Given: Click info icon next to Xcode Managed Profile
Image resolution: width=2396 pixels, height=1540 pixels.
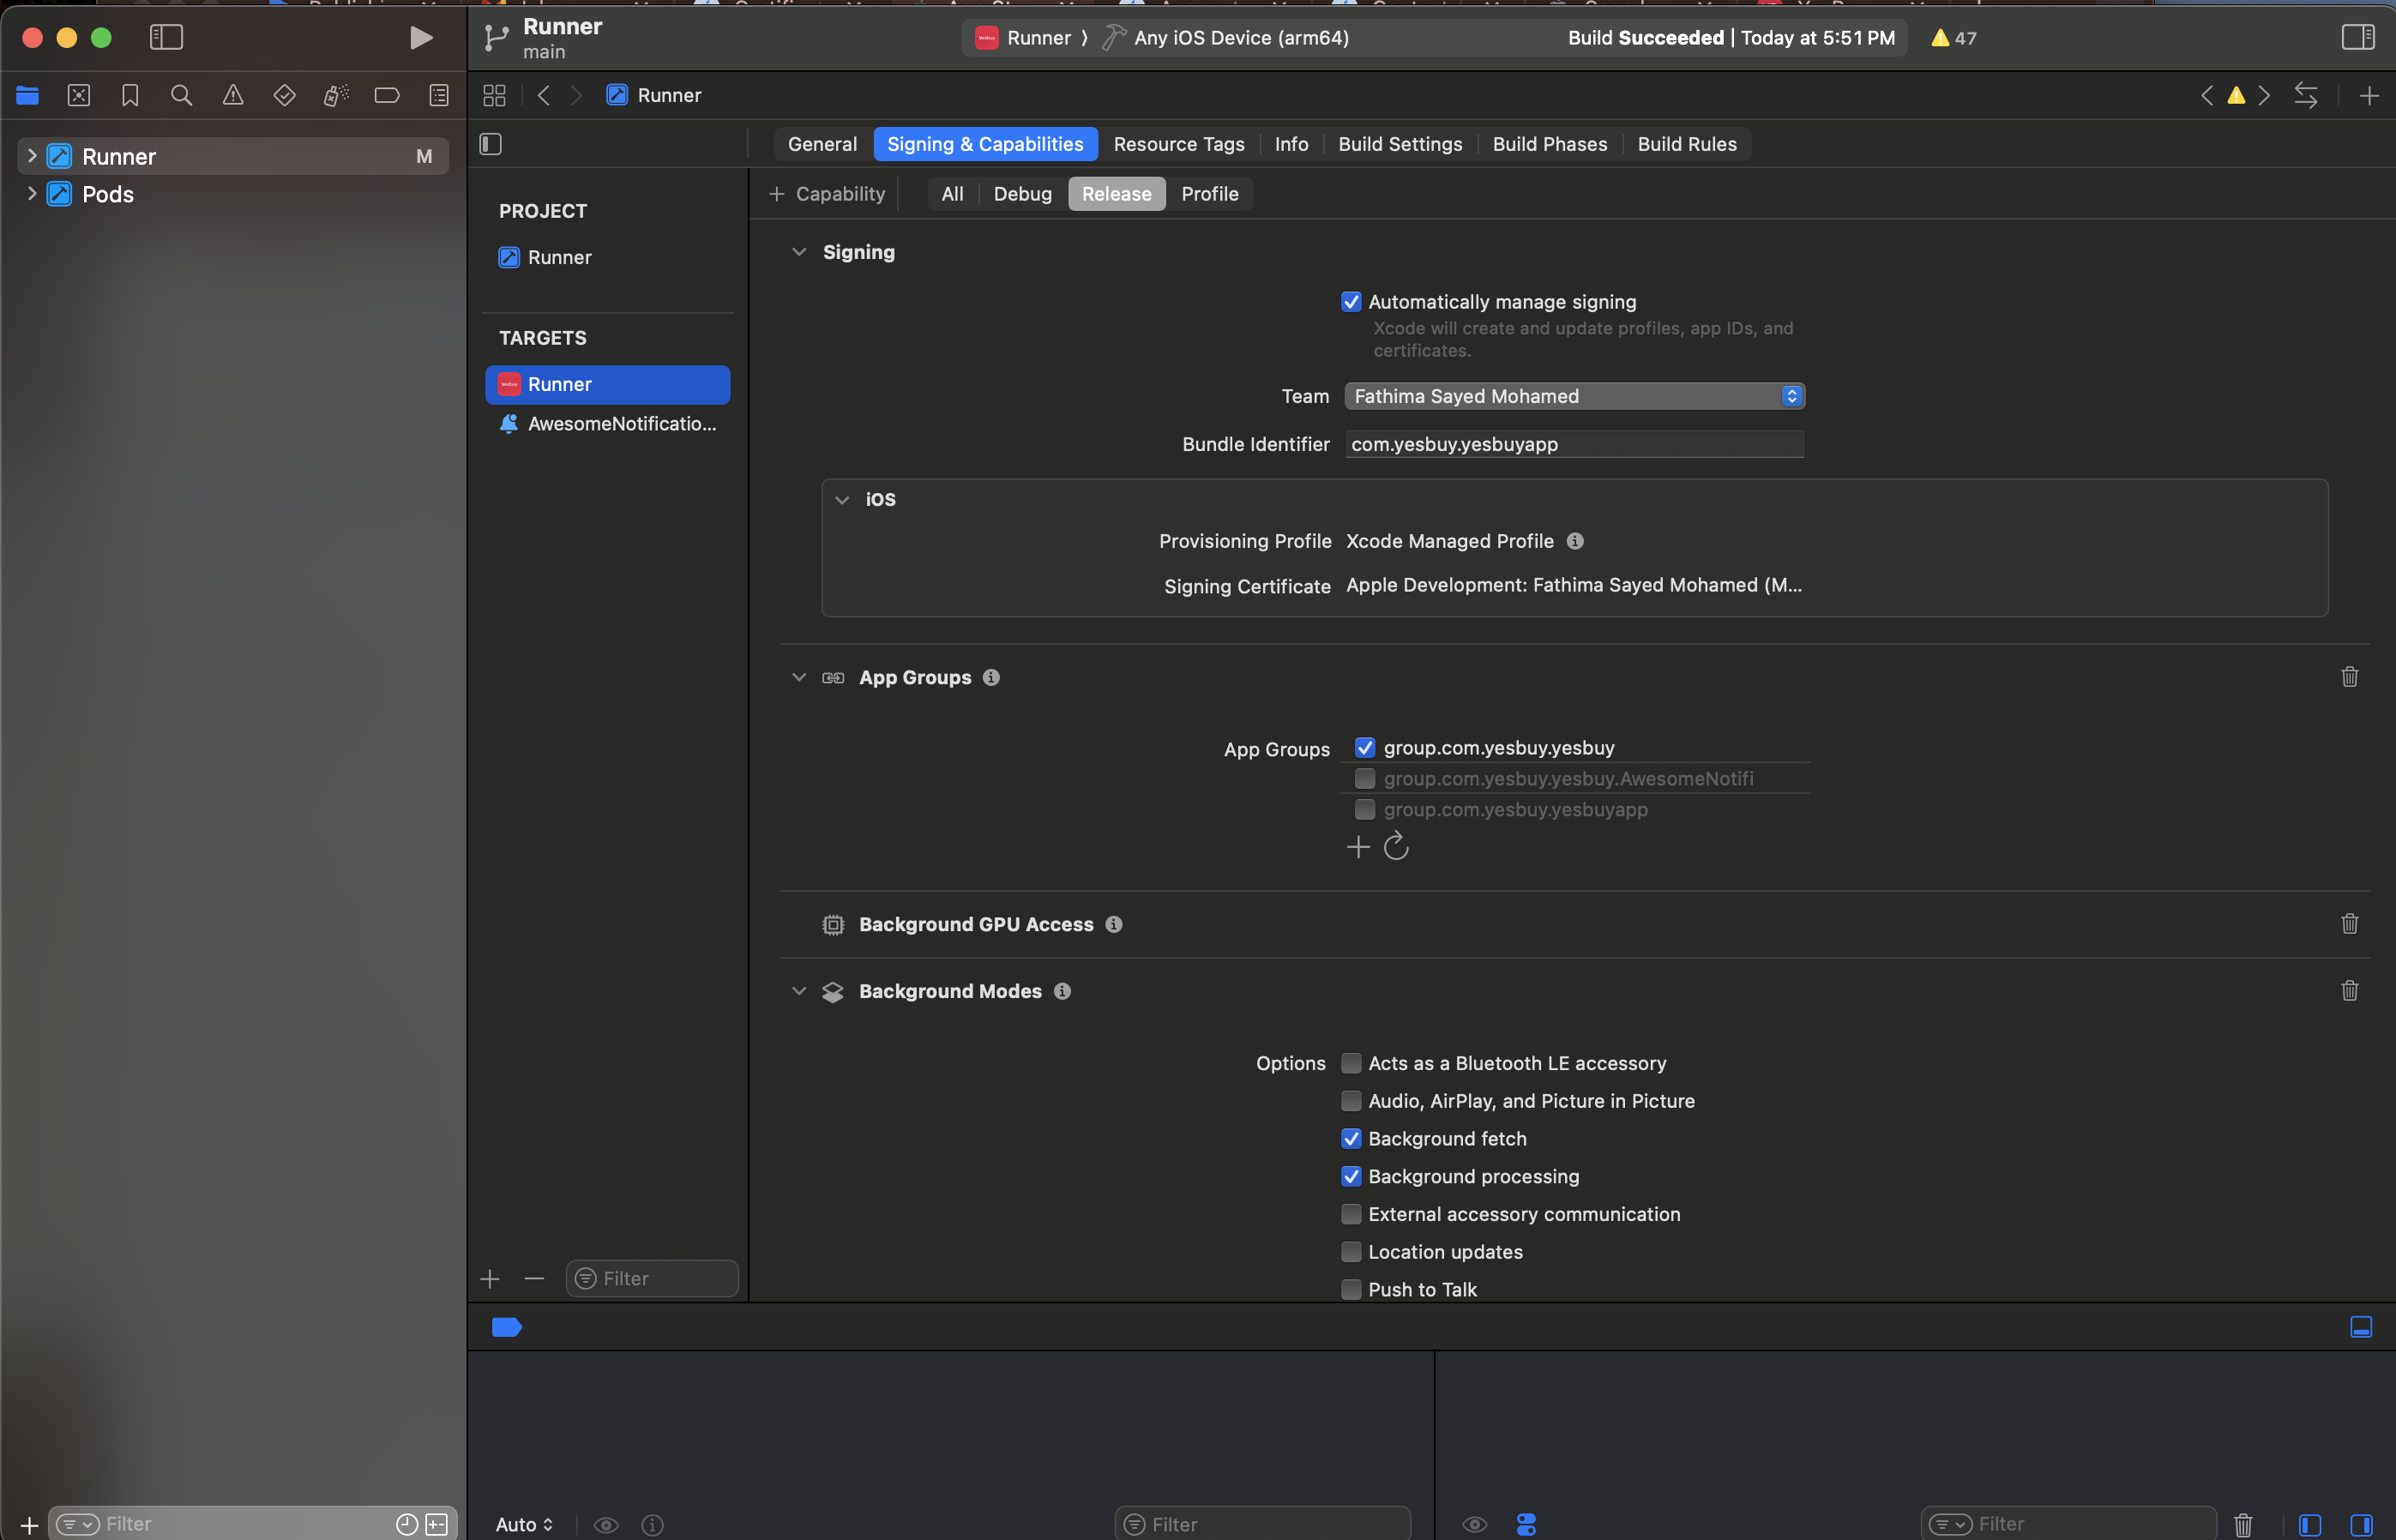Looking at the screenshot, I should 1575,541.
